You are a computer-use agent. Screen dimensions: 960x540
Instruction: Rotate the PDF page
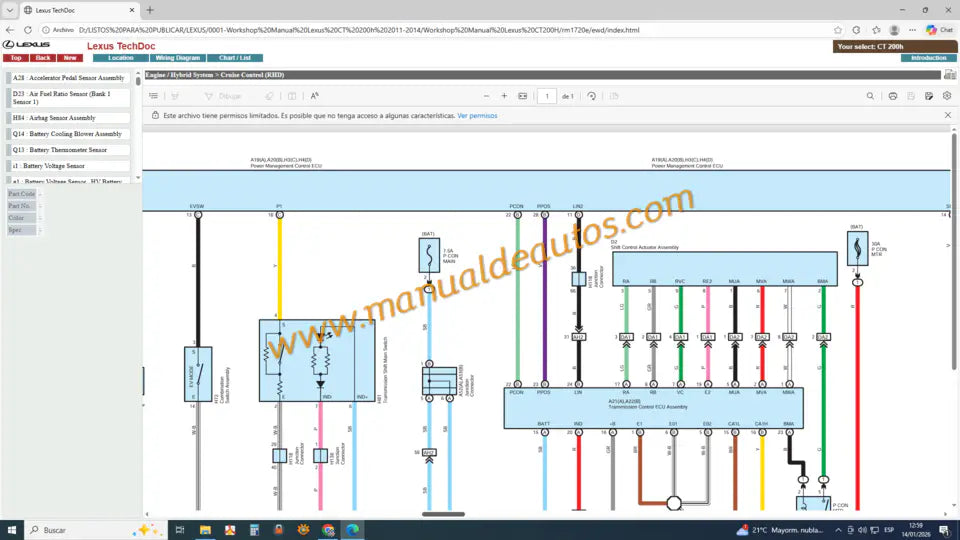click(591, 96)
